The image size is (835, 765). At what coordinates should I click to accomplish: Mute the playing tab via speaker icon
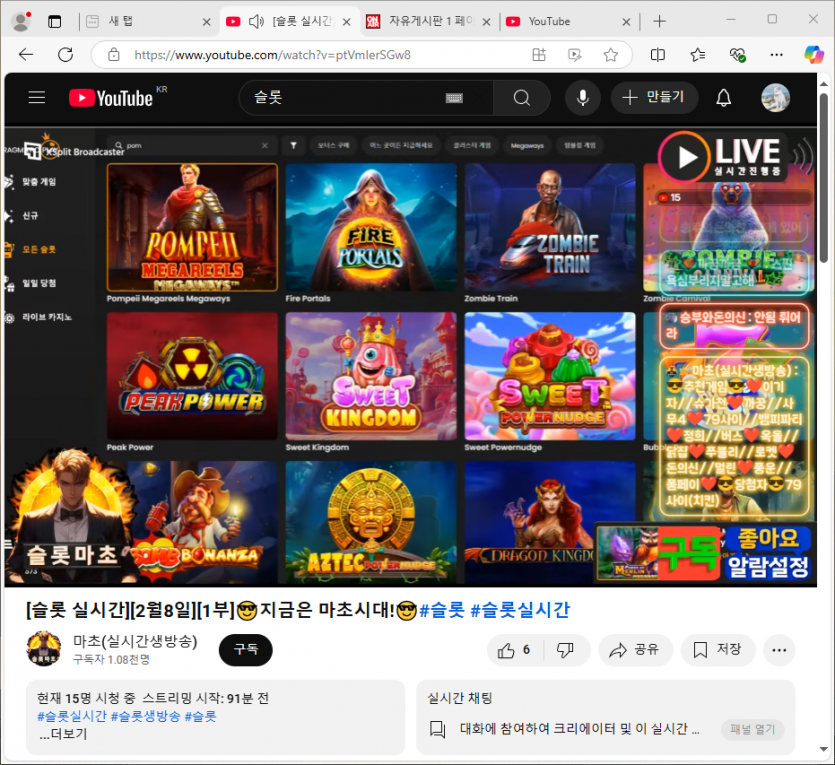(x=256, y=21)
